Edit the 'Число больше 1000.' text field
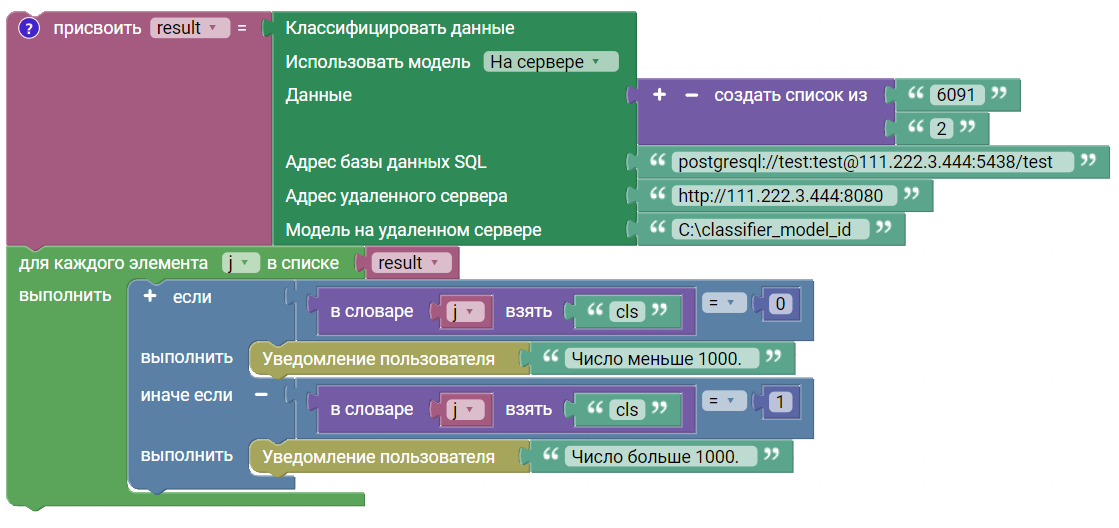This screenshot has height=528, width=1119. point(661,456)
